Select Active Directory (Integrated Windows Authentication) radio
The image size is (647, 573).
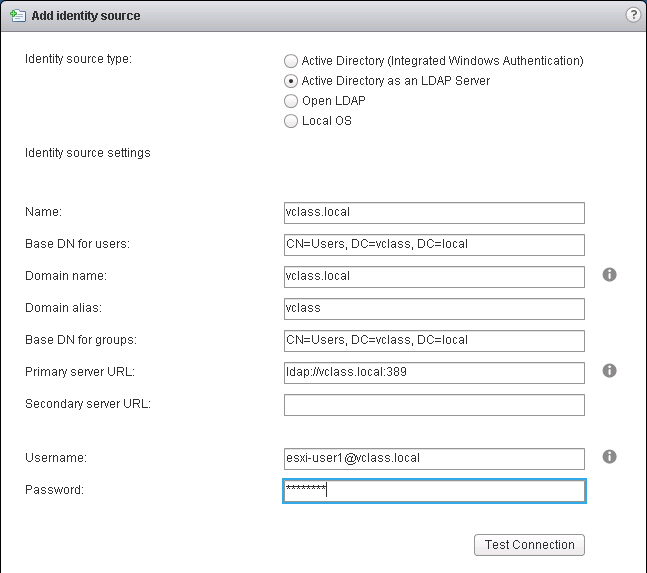coord(291,61)
